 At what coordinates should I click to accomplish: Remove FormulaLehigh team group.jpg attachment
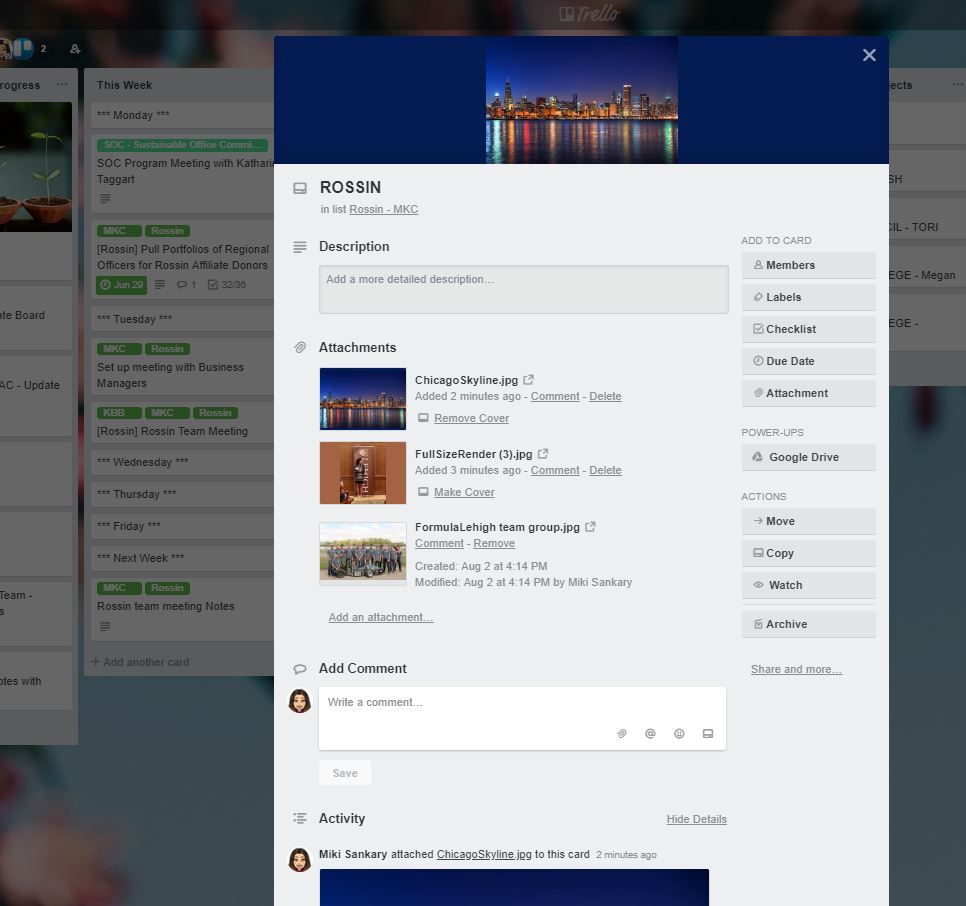[x=494, y=543]
